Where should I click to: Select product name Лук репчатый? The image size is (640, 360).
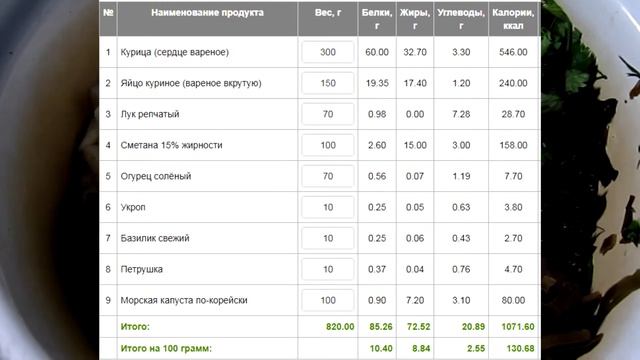coord(150,114)
